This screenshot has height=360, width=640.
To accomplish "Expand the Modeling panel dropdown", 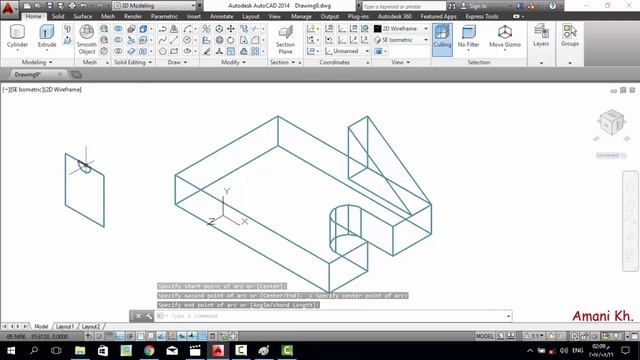I will click(37, 62).
